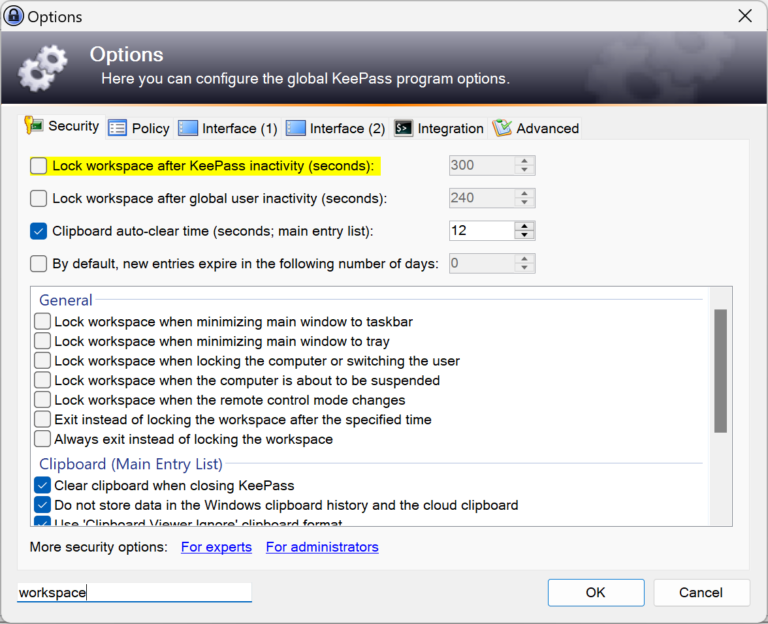Screen dimensions: 768x624
Task: Click down arrow of global inactivity spinner
Action: (525, 203)
